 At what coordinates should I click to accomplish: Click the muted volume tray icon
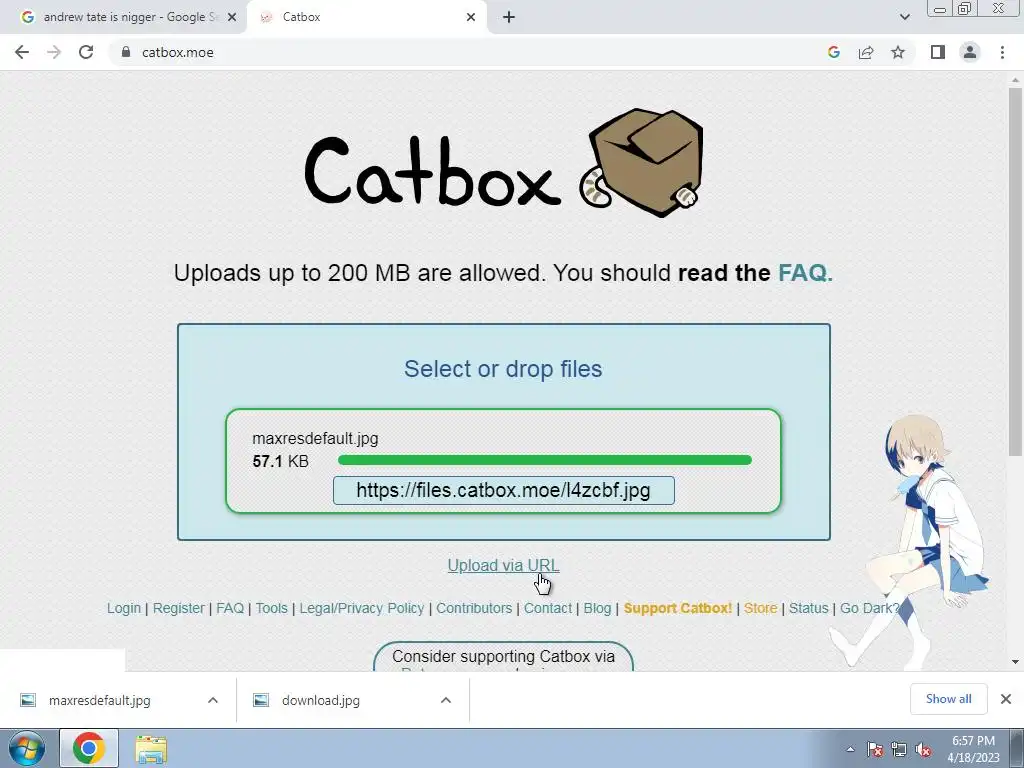tap(923, 749)
